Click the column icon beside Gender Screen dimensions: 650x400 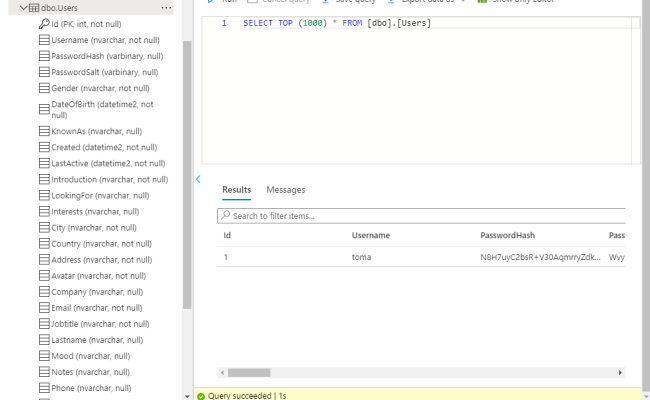coord(44,88)
